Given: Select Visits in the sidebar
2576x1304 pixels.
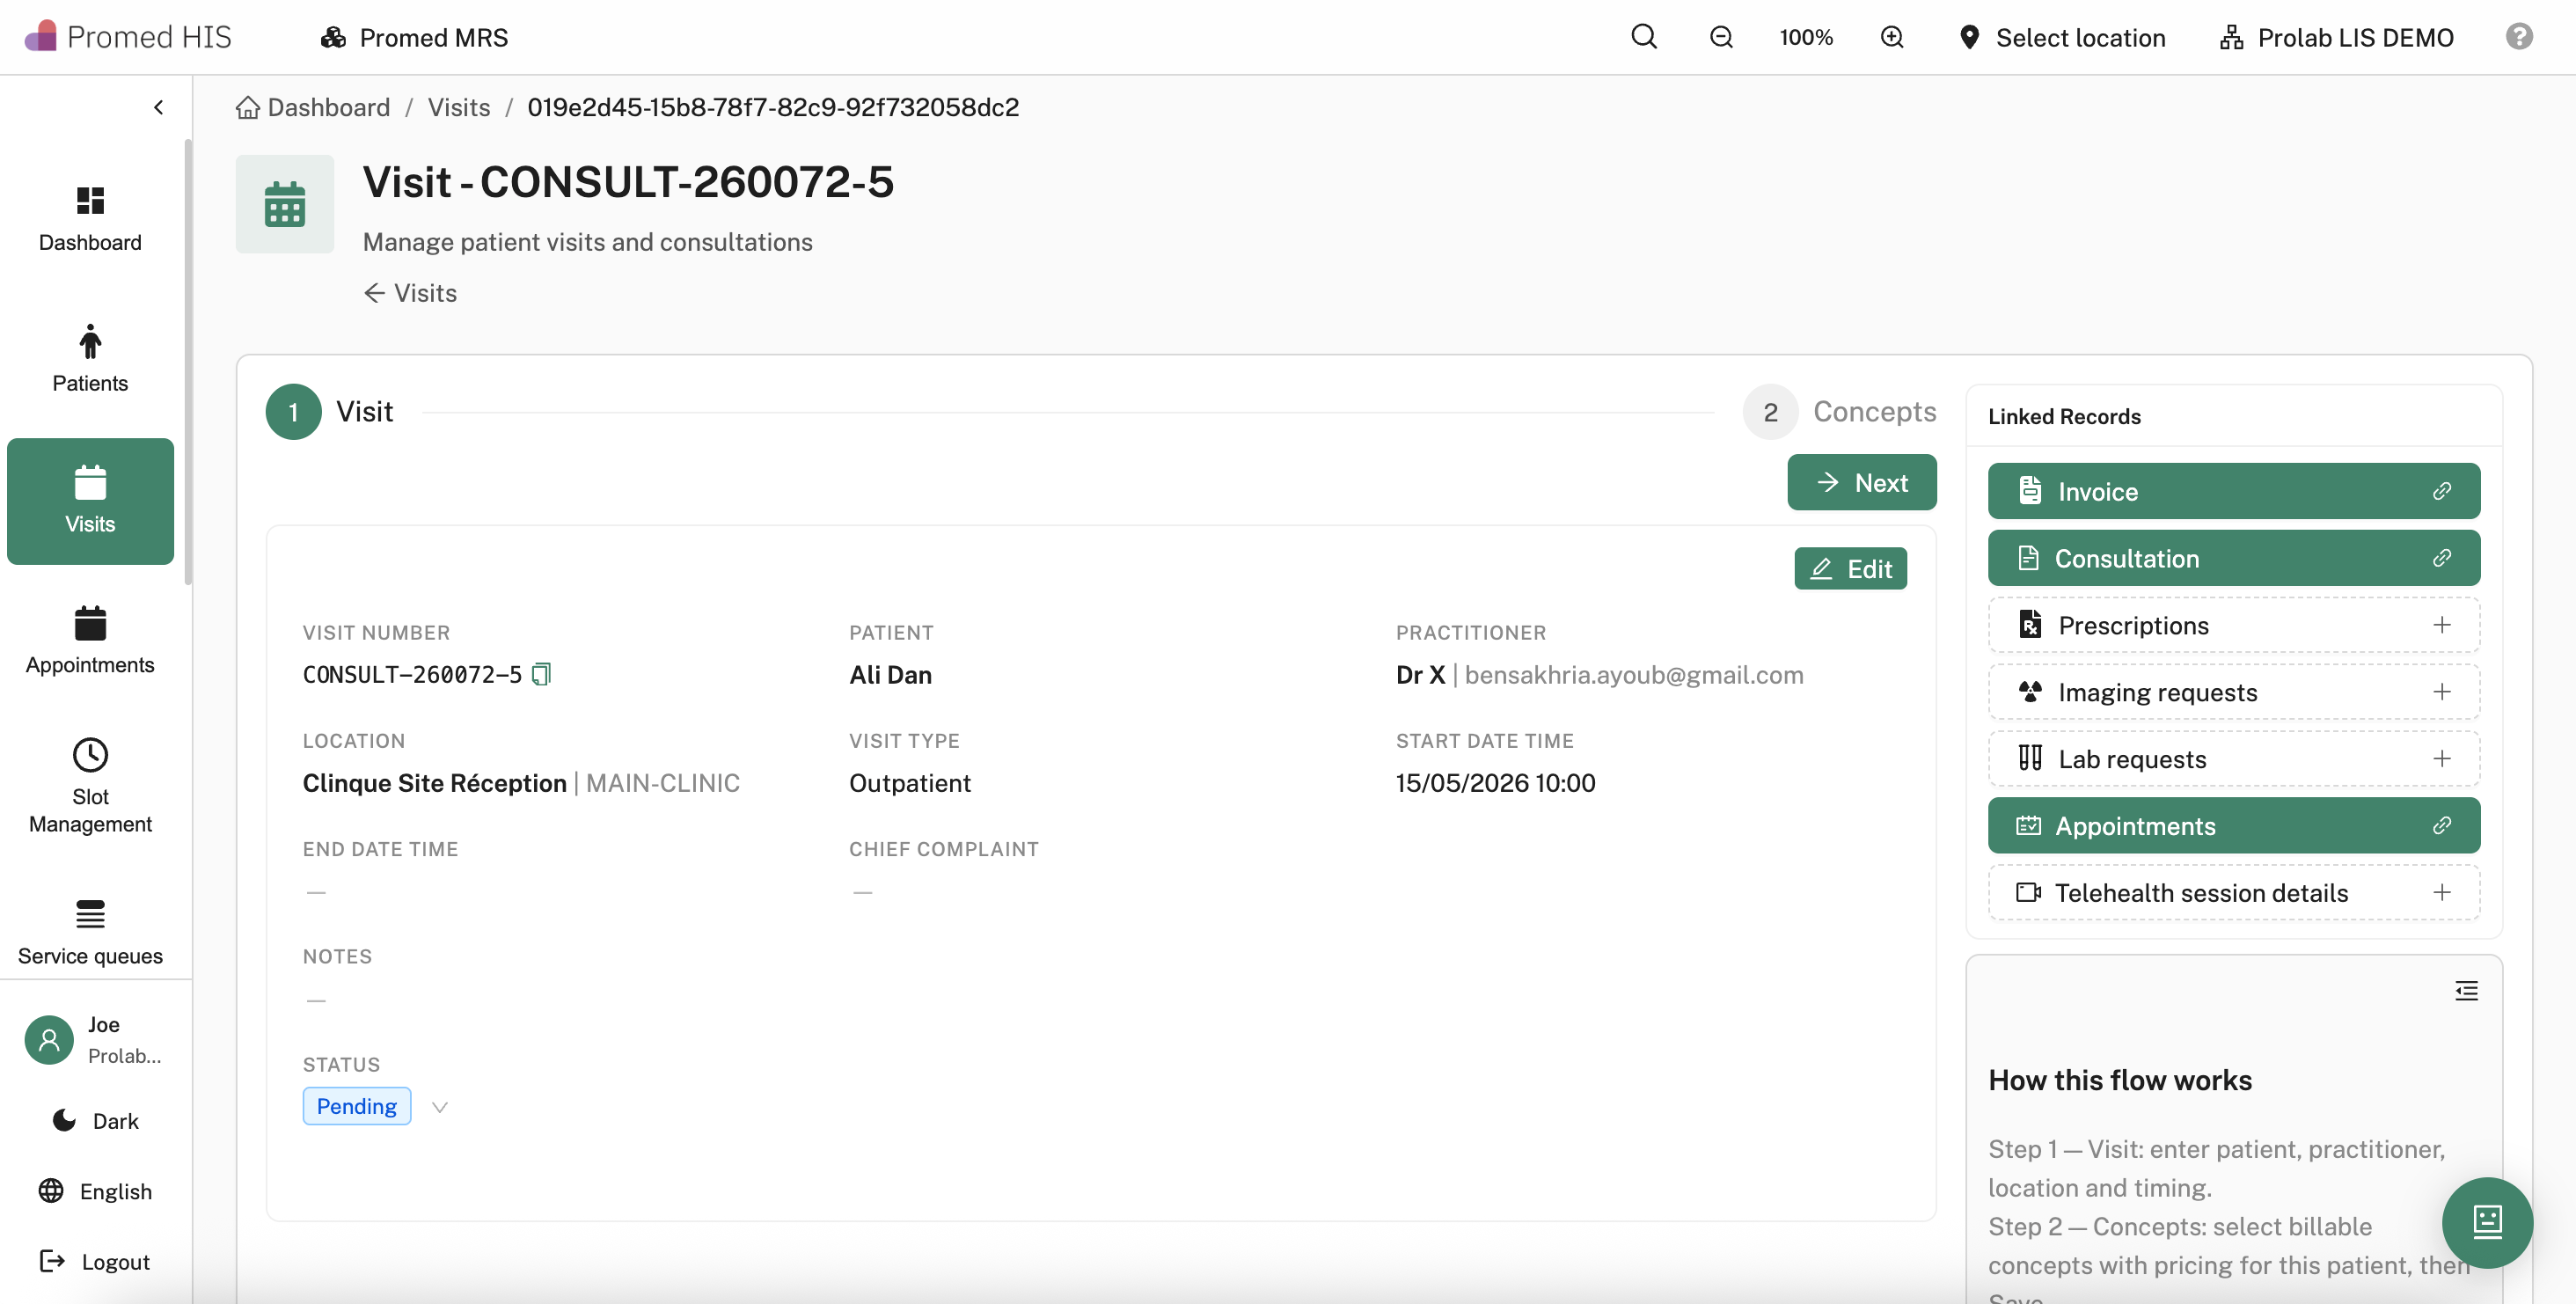Looking at the screenshot, I should [x=90, y=501].
